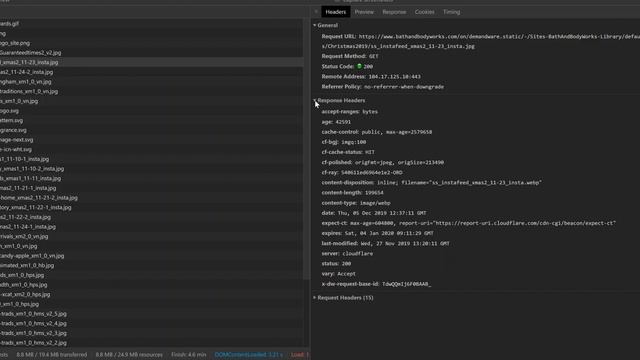This screenshot has height=360, width=640.
Task: Select the xcat_xm2_0_hps.jpg request
Action: click(x=151, y=294)
